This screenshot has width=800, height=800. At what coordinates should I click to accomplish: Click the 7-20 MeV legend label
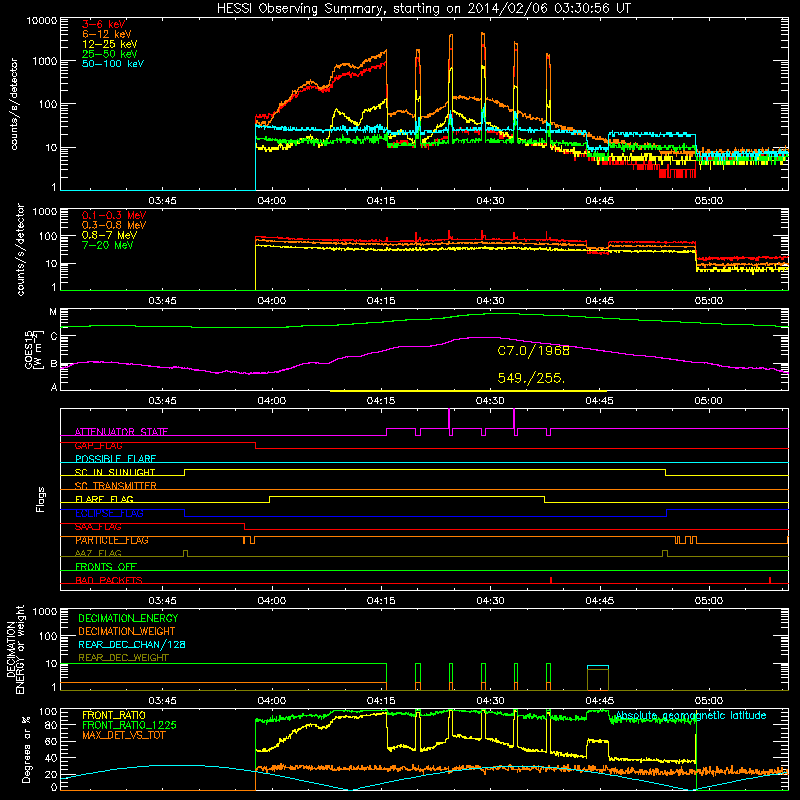[x=107, y=245]
